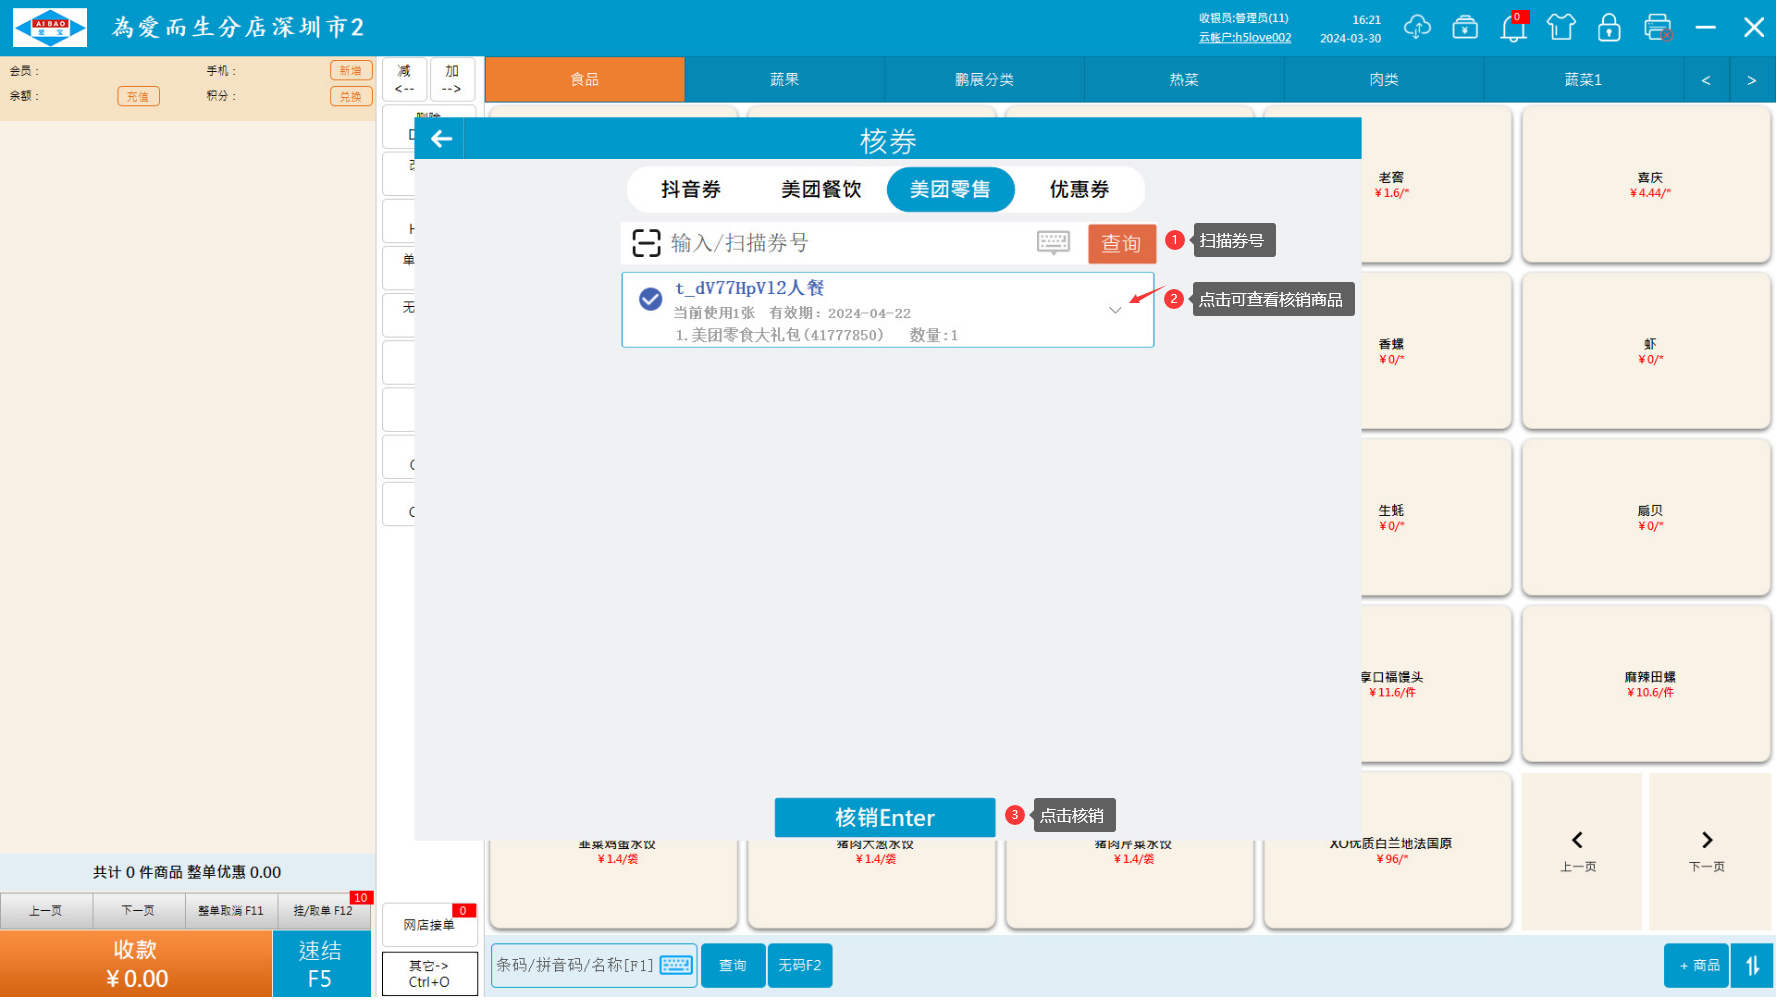Click the 挂/取单 F12 button

(323, 911)
